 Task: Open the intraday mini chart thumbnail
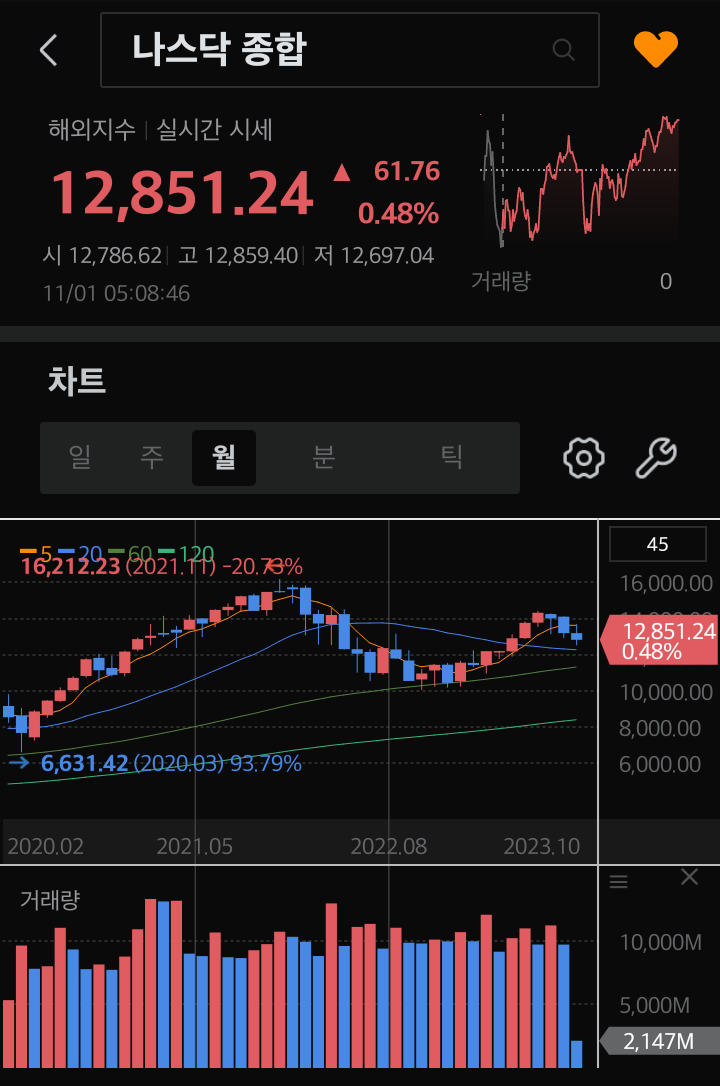579,181
